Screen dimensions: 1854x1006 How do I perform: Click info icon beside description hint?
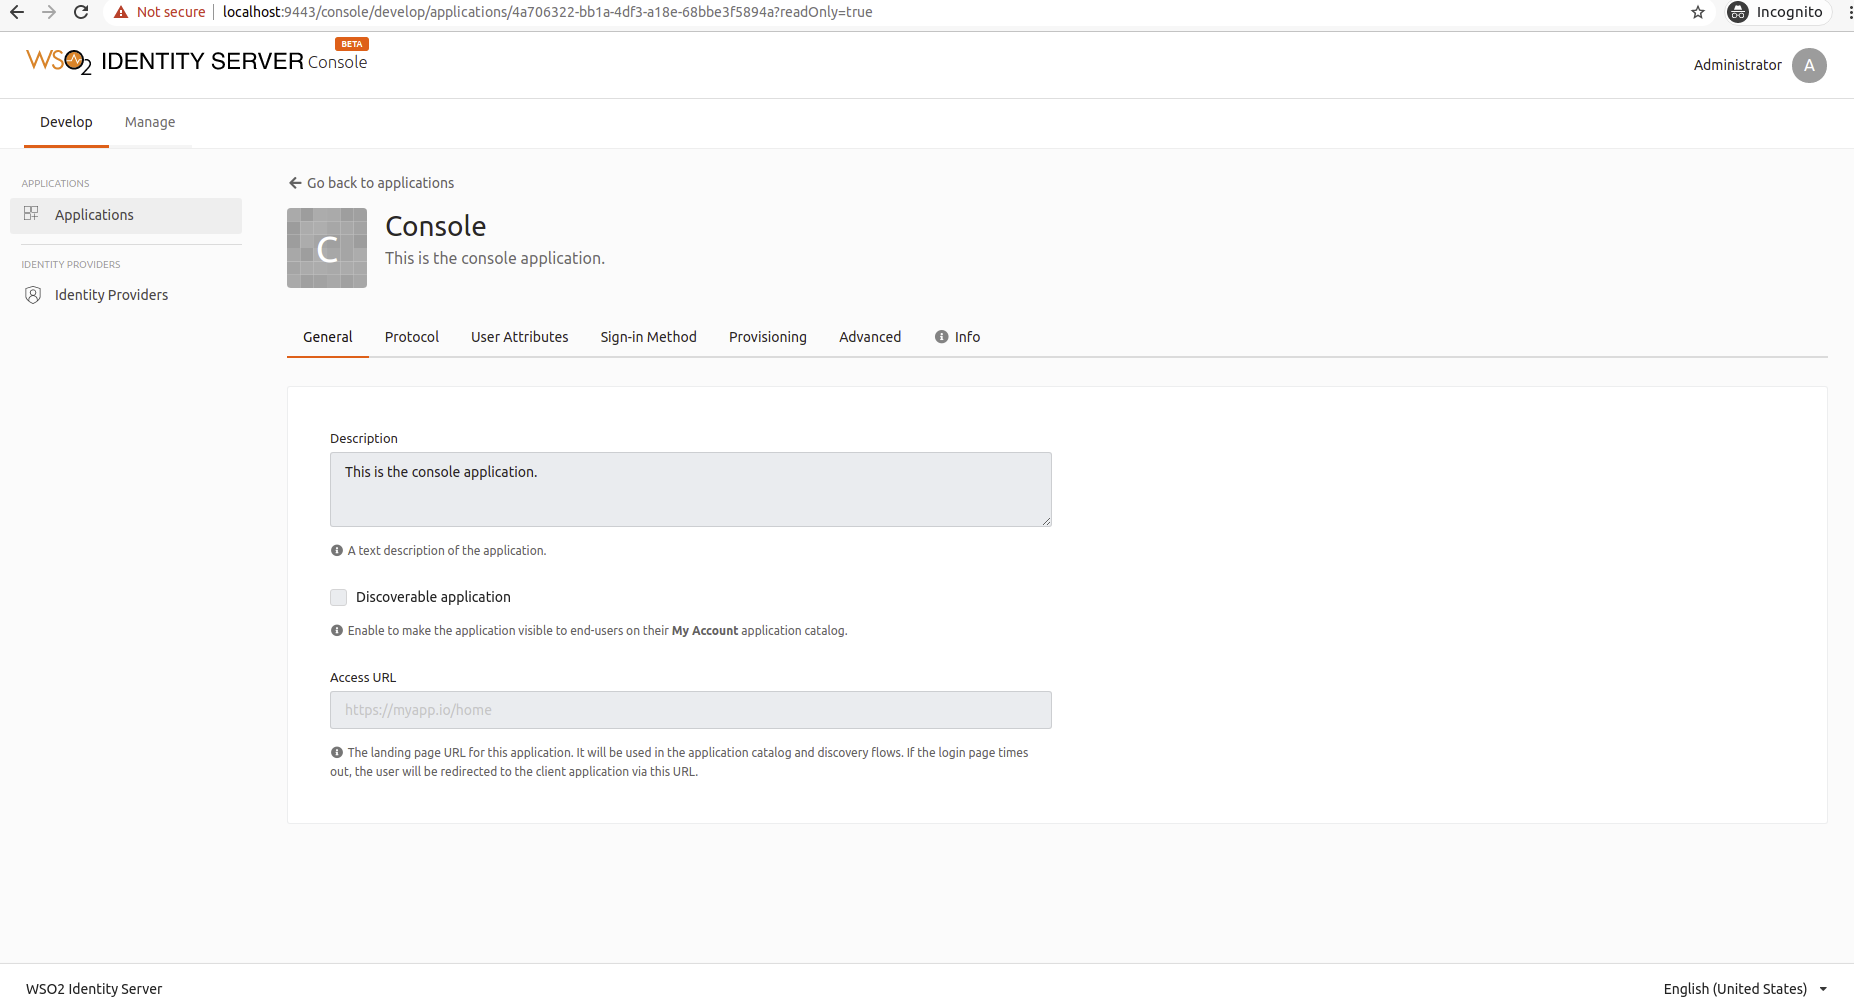point(337,551)
